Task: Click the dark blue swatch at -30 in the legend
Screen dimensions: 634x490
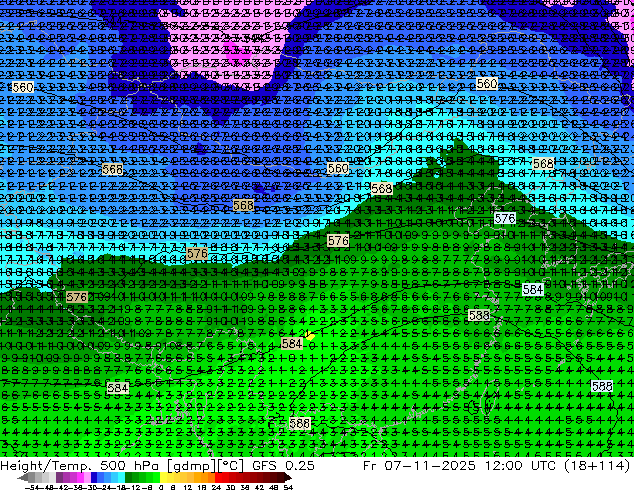Action: click(94, 477)
